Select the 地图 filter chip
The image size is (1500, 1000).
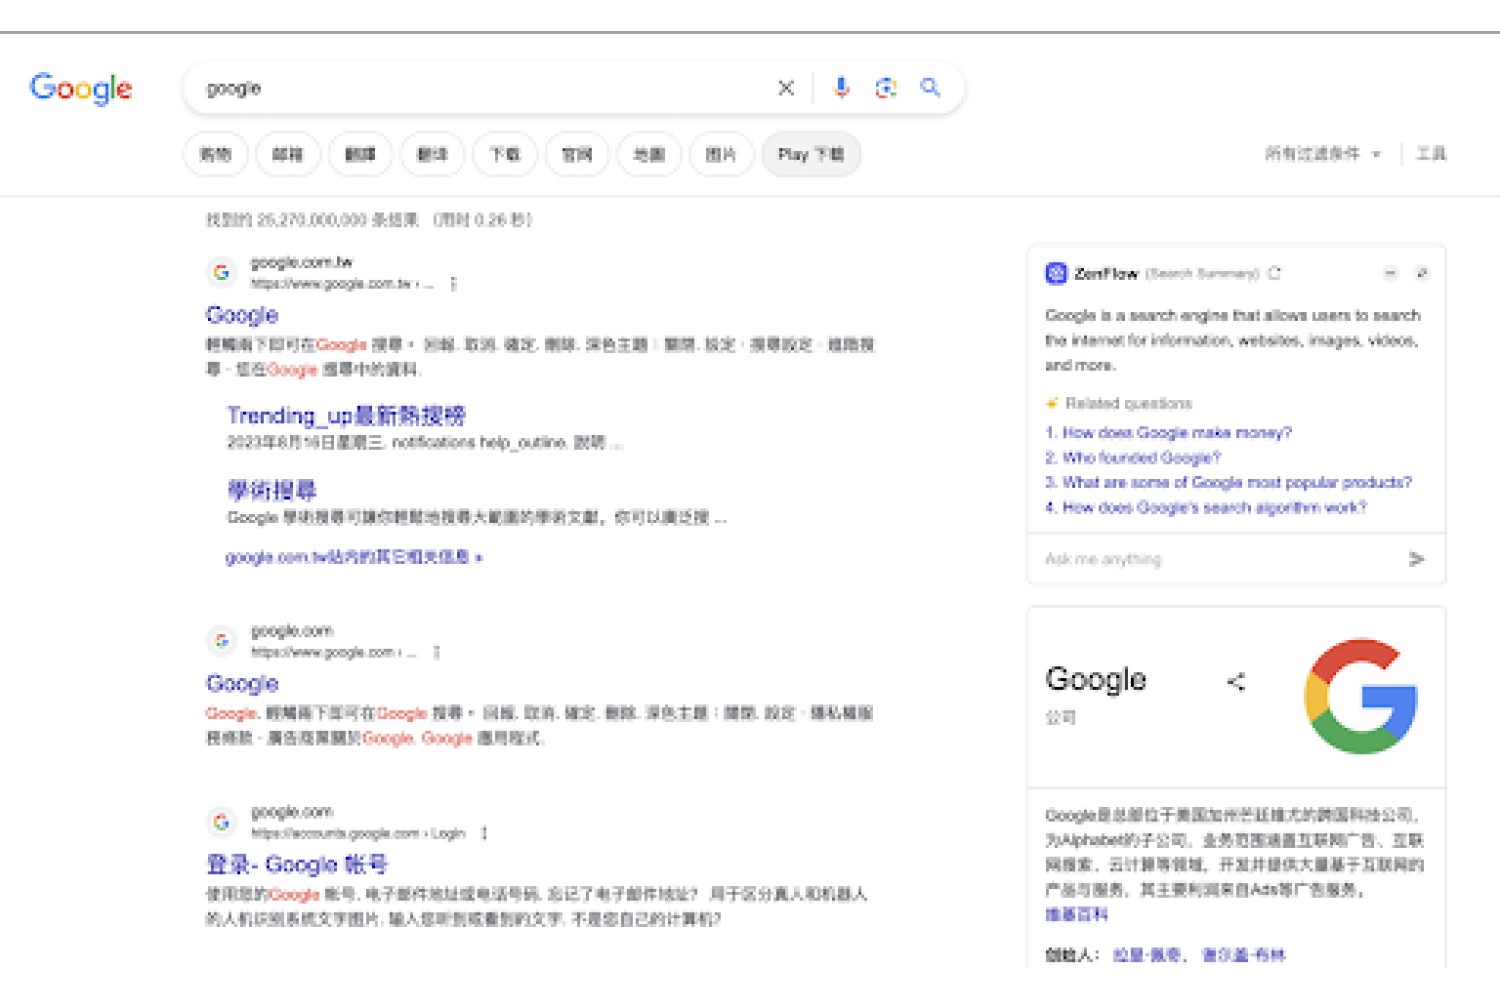[649, 154]
